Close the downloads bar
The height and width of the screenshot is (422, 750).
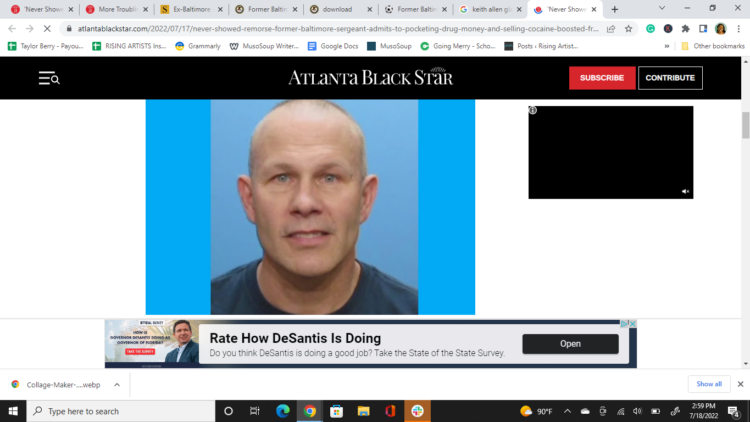pyautogui.click(x=740, y=384)
